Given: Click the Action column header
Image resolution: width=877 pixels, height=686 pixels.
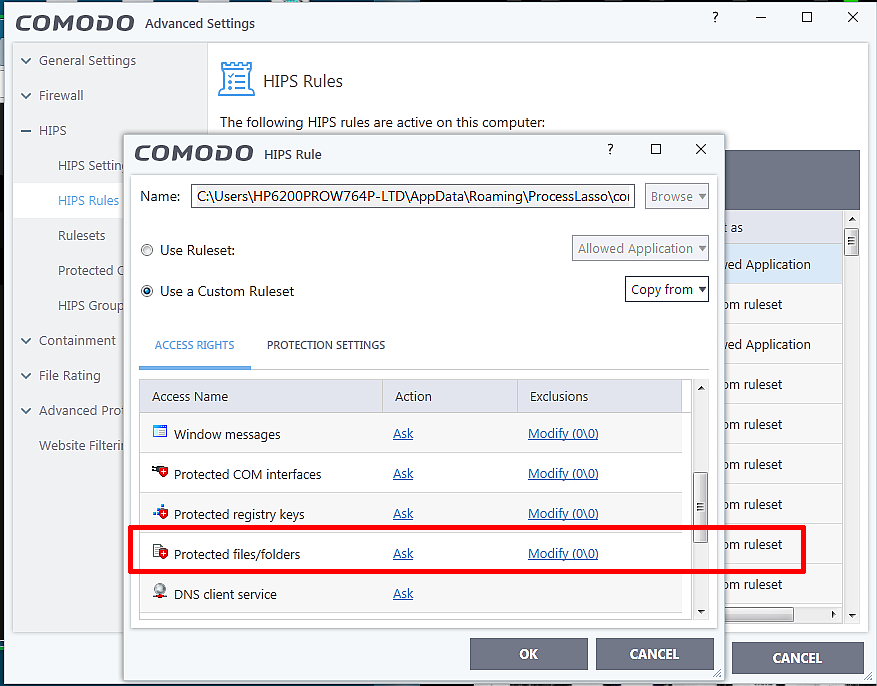Looking at the screenshot, I should (x=450, y=396).
